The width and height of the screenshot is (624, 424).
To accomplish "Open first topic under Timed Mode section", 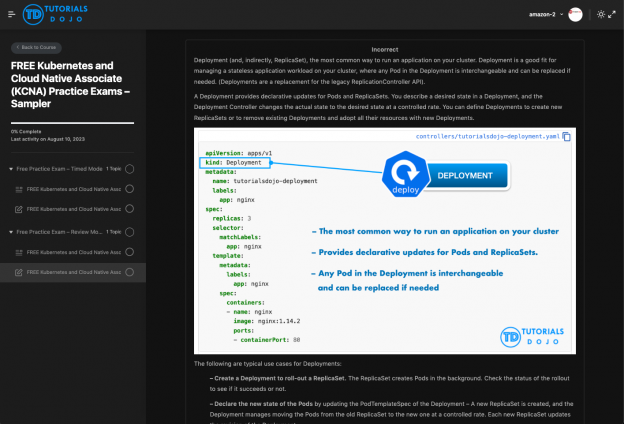I will 74,189.
